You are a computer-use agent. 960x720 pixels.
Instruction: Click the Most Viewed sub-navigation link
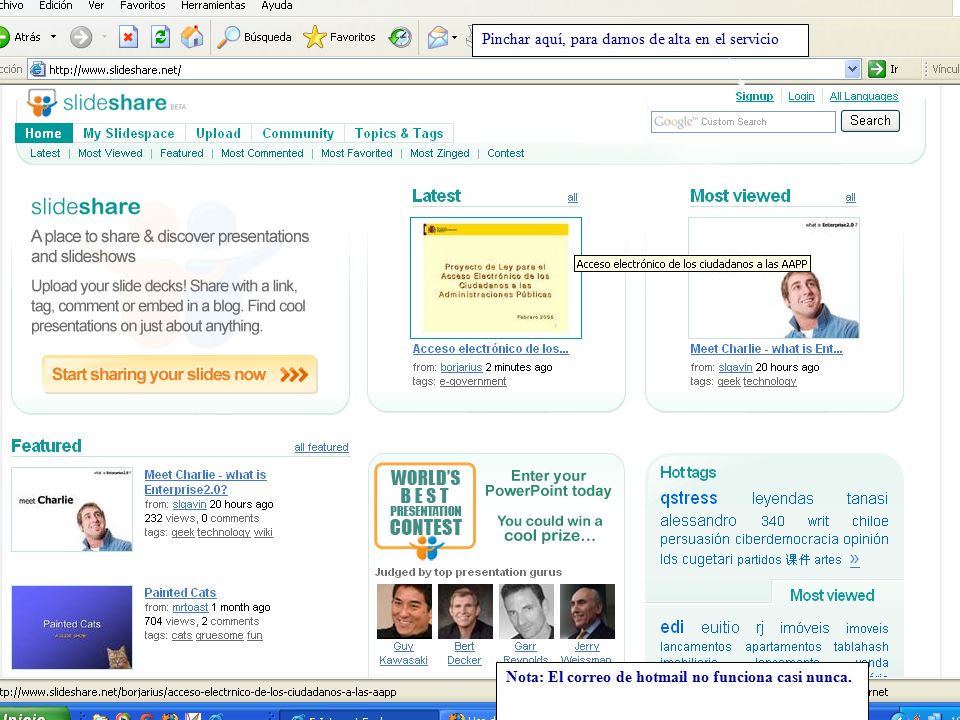tap(110, 153)
